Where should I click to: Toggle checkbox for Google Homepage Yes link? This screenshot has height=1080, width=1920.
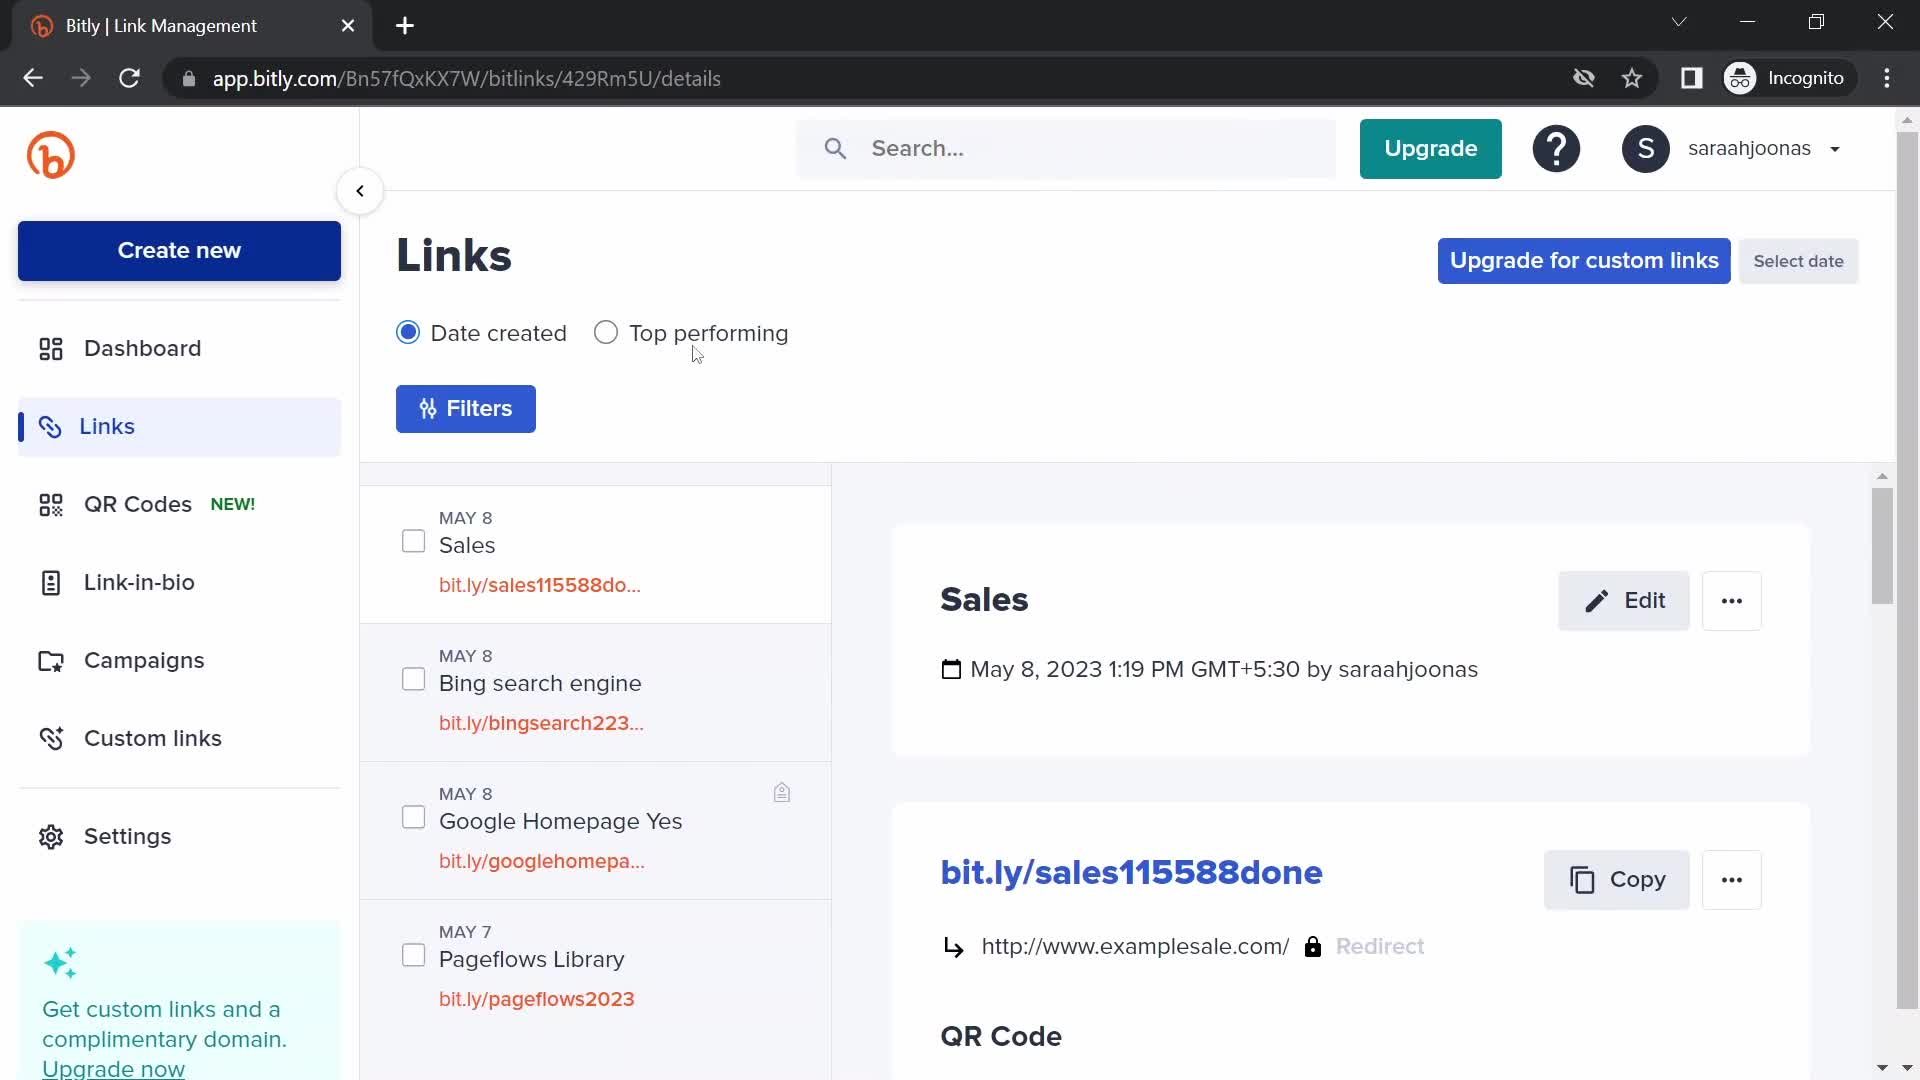pyautogui.click(x=414, y=818)
